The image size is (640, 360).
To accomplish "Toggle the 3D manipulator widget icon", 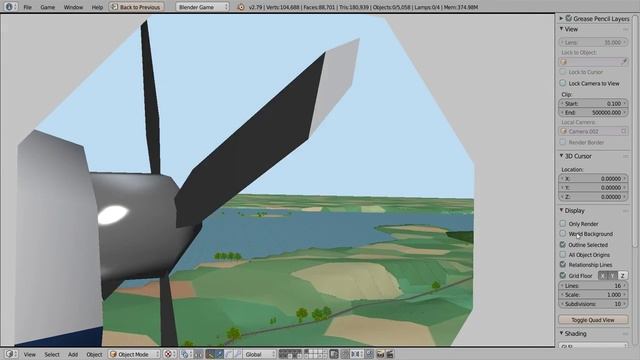I will pos(210,354).
